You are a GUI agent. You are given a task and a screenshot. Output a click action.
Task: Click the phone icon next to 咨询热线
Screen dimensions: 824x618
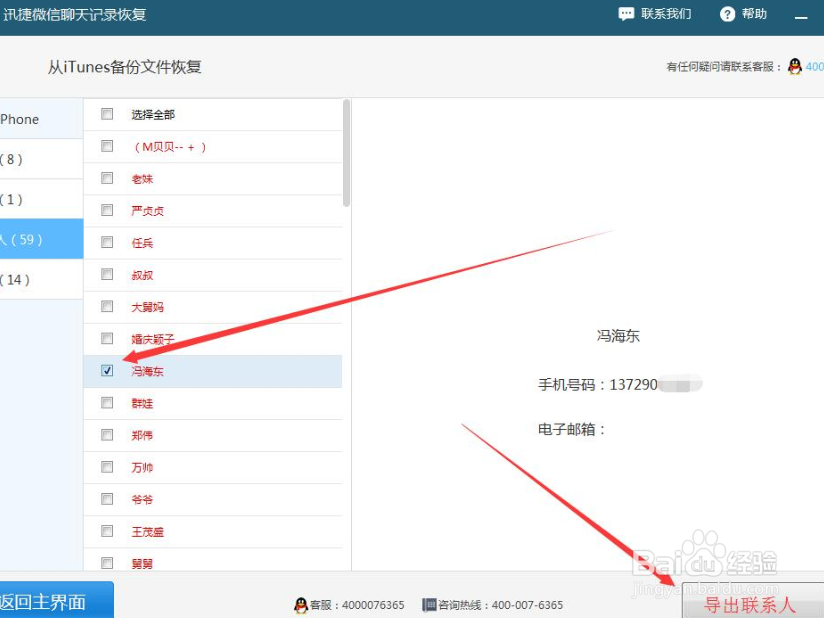coord(429,605)
